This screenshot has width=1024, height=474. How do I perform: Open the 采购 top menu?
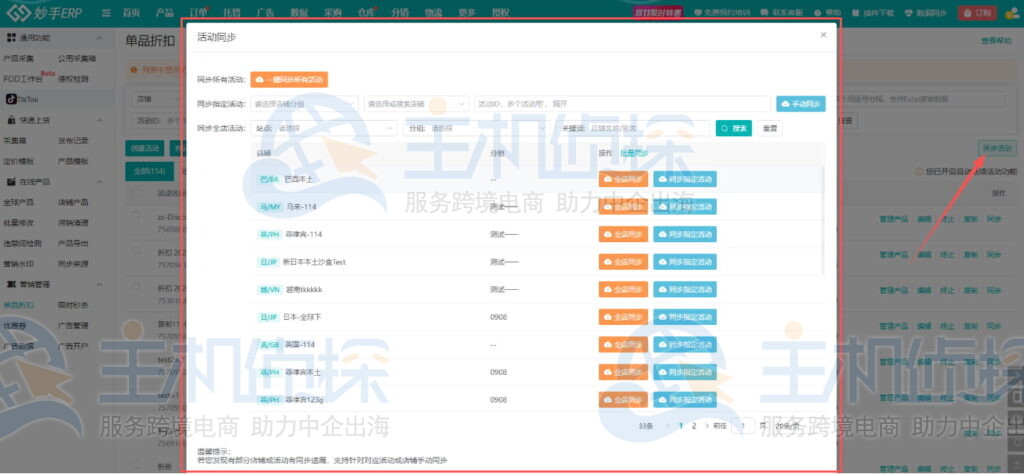(332, 12)
